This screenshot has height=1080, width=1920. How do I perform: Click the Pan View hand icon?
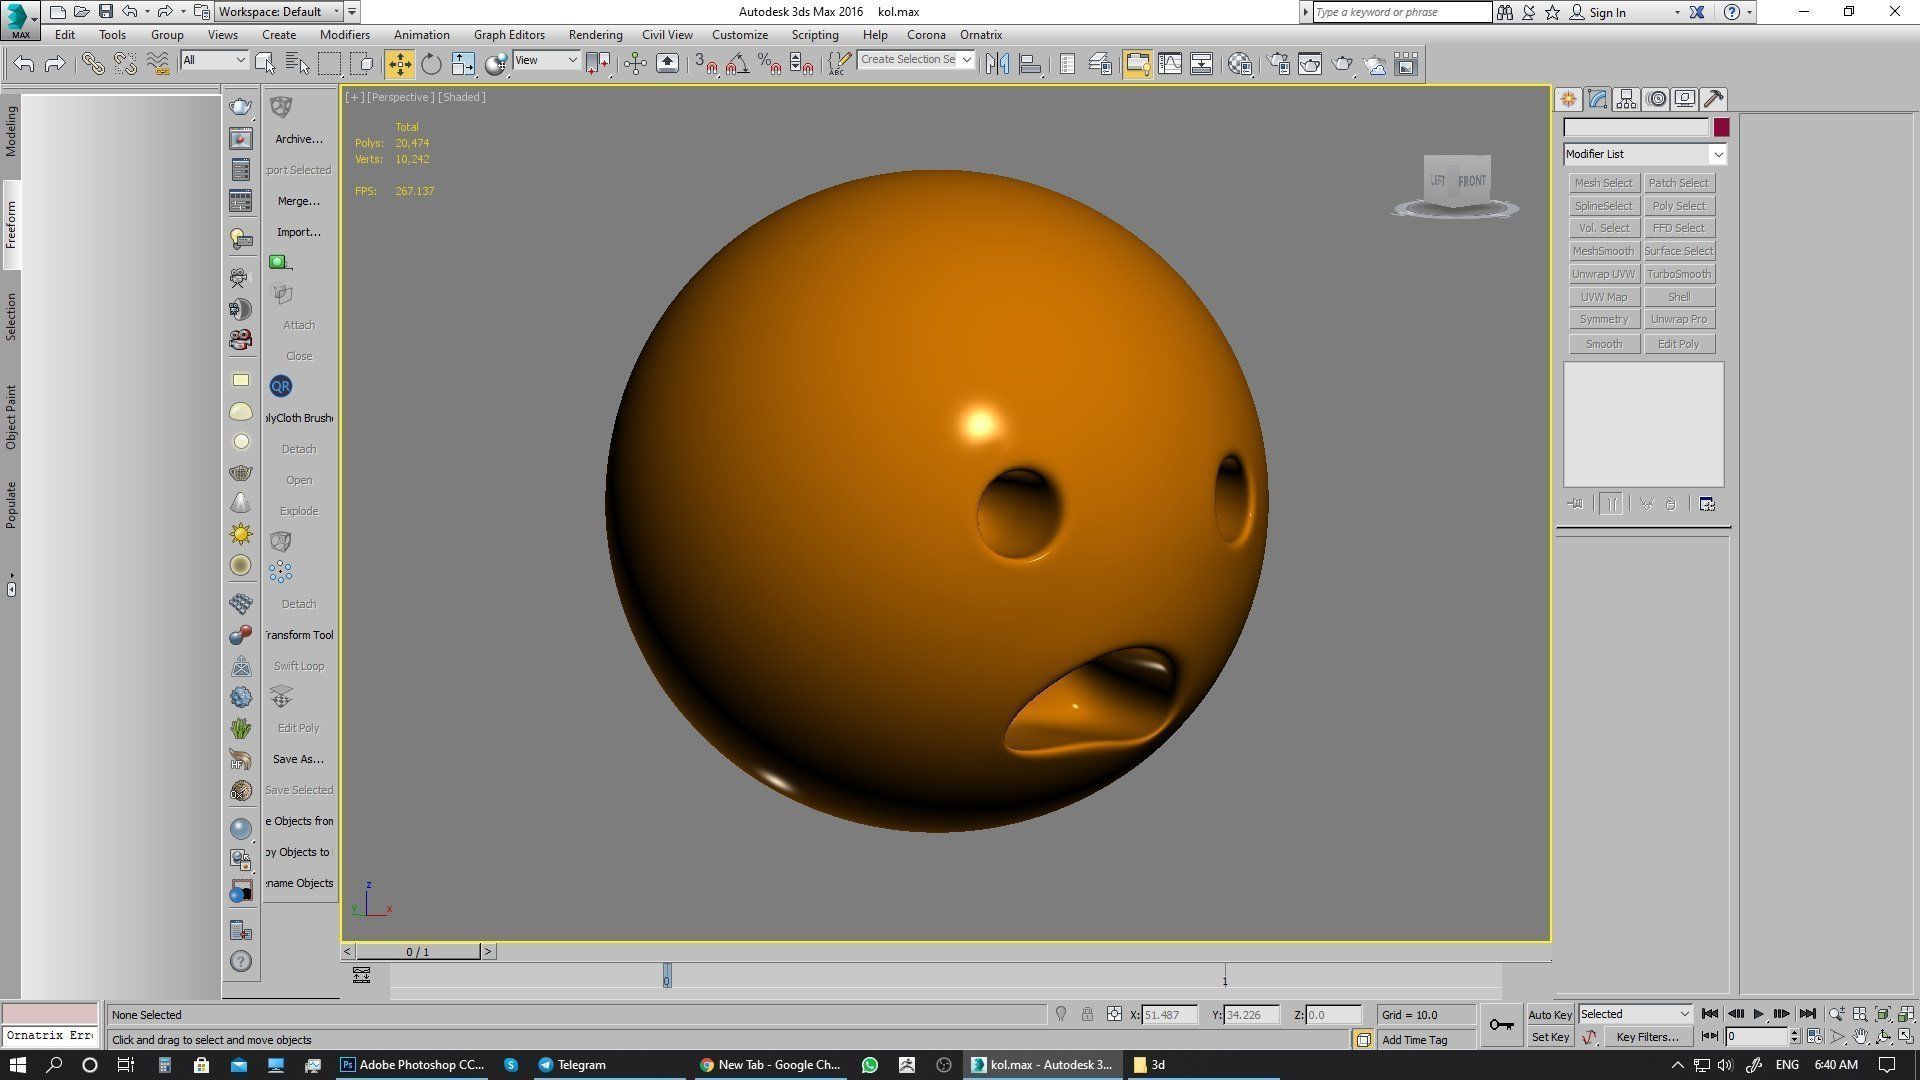point(1860,1037)
